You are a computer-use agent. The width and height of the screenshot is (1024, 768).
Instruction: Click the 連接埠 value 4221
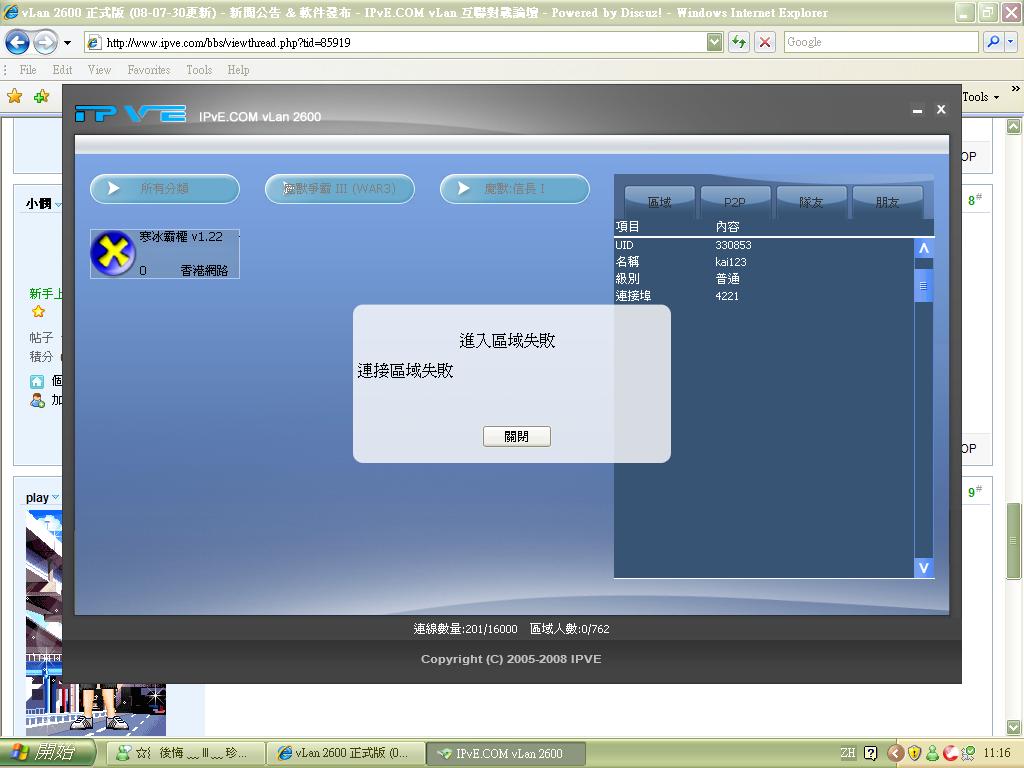[x=727, y=296]
